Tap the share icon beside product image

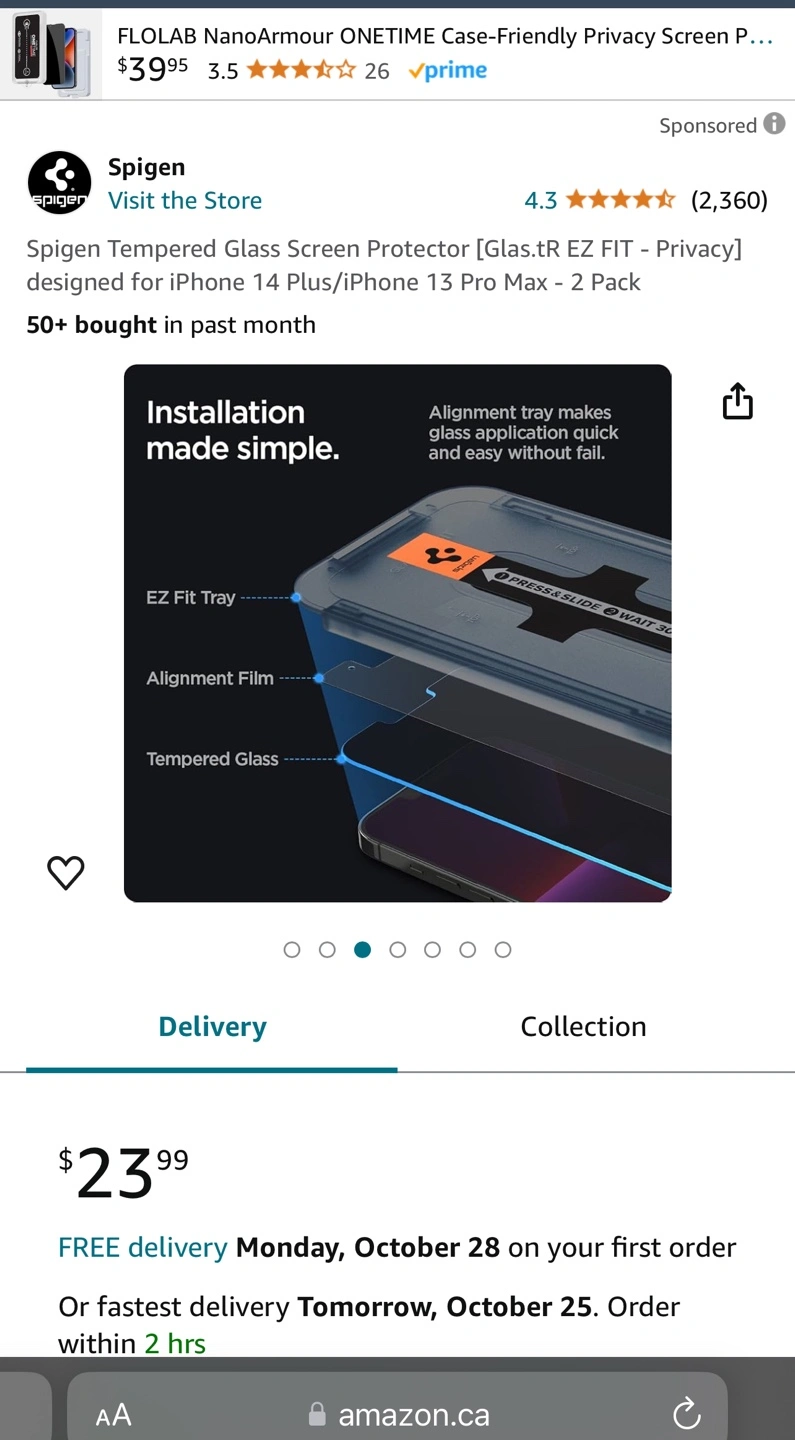click(737, 400)
